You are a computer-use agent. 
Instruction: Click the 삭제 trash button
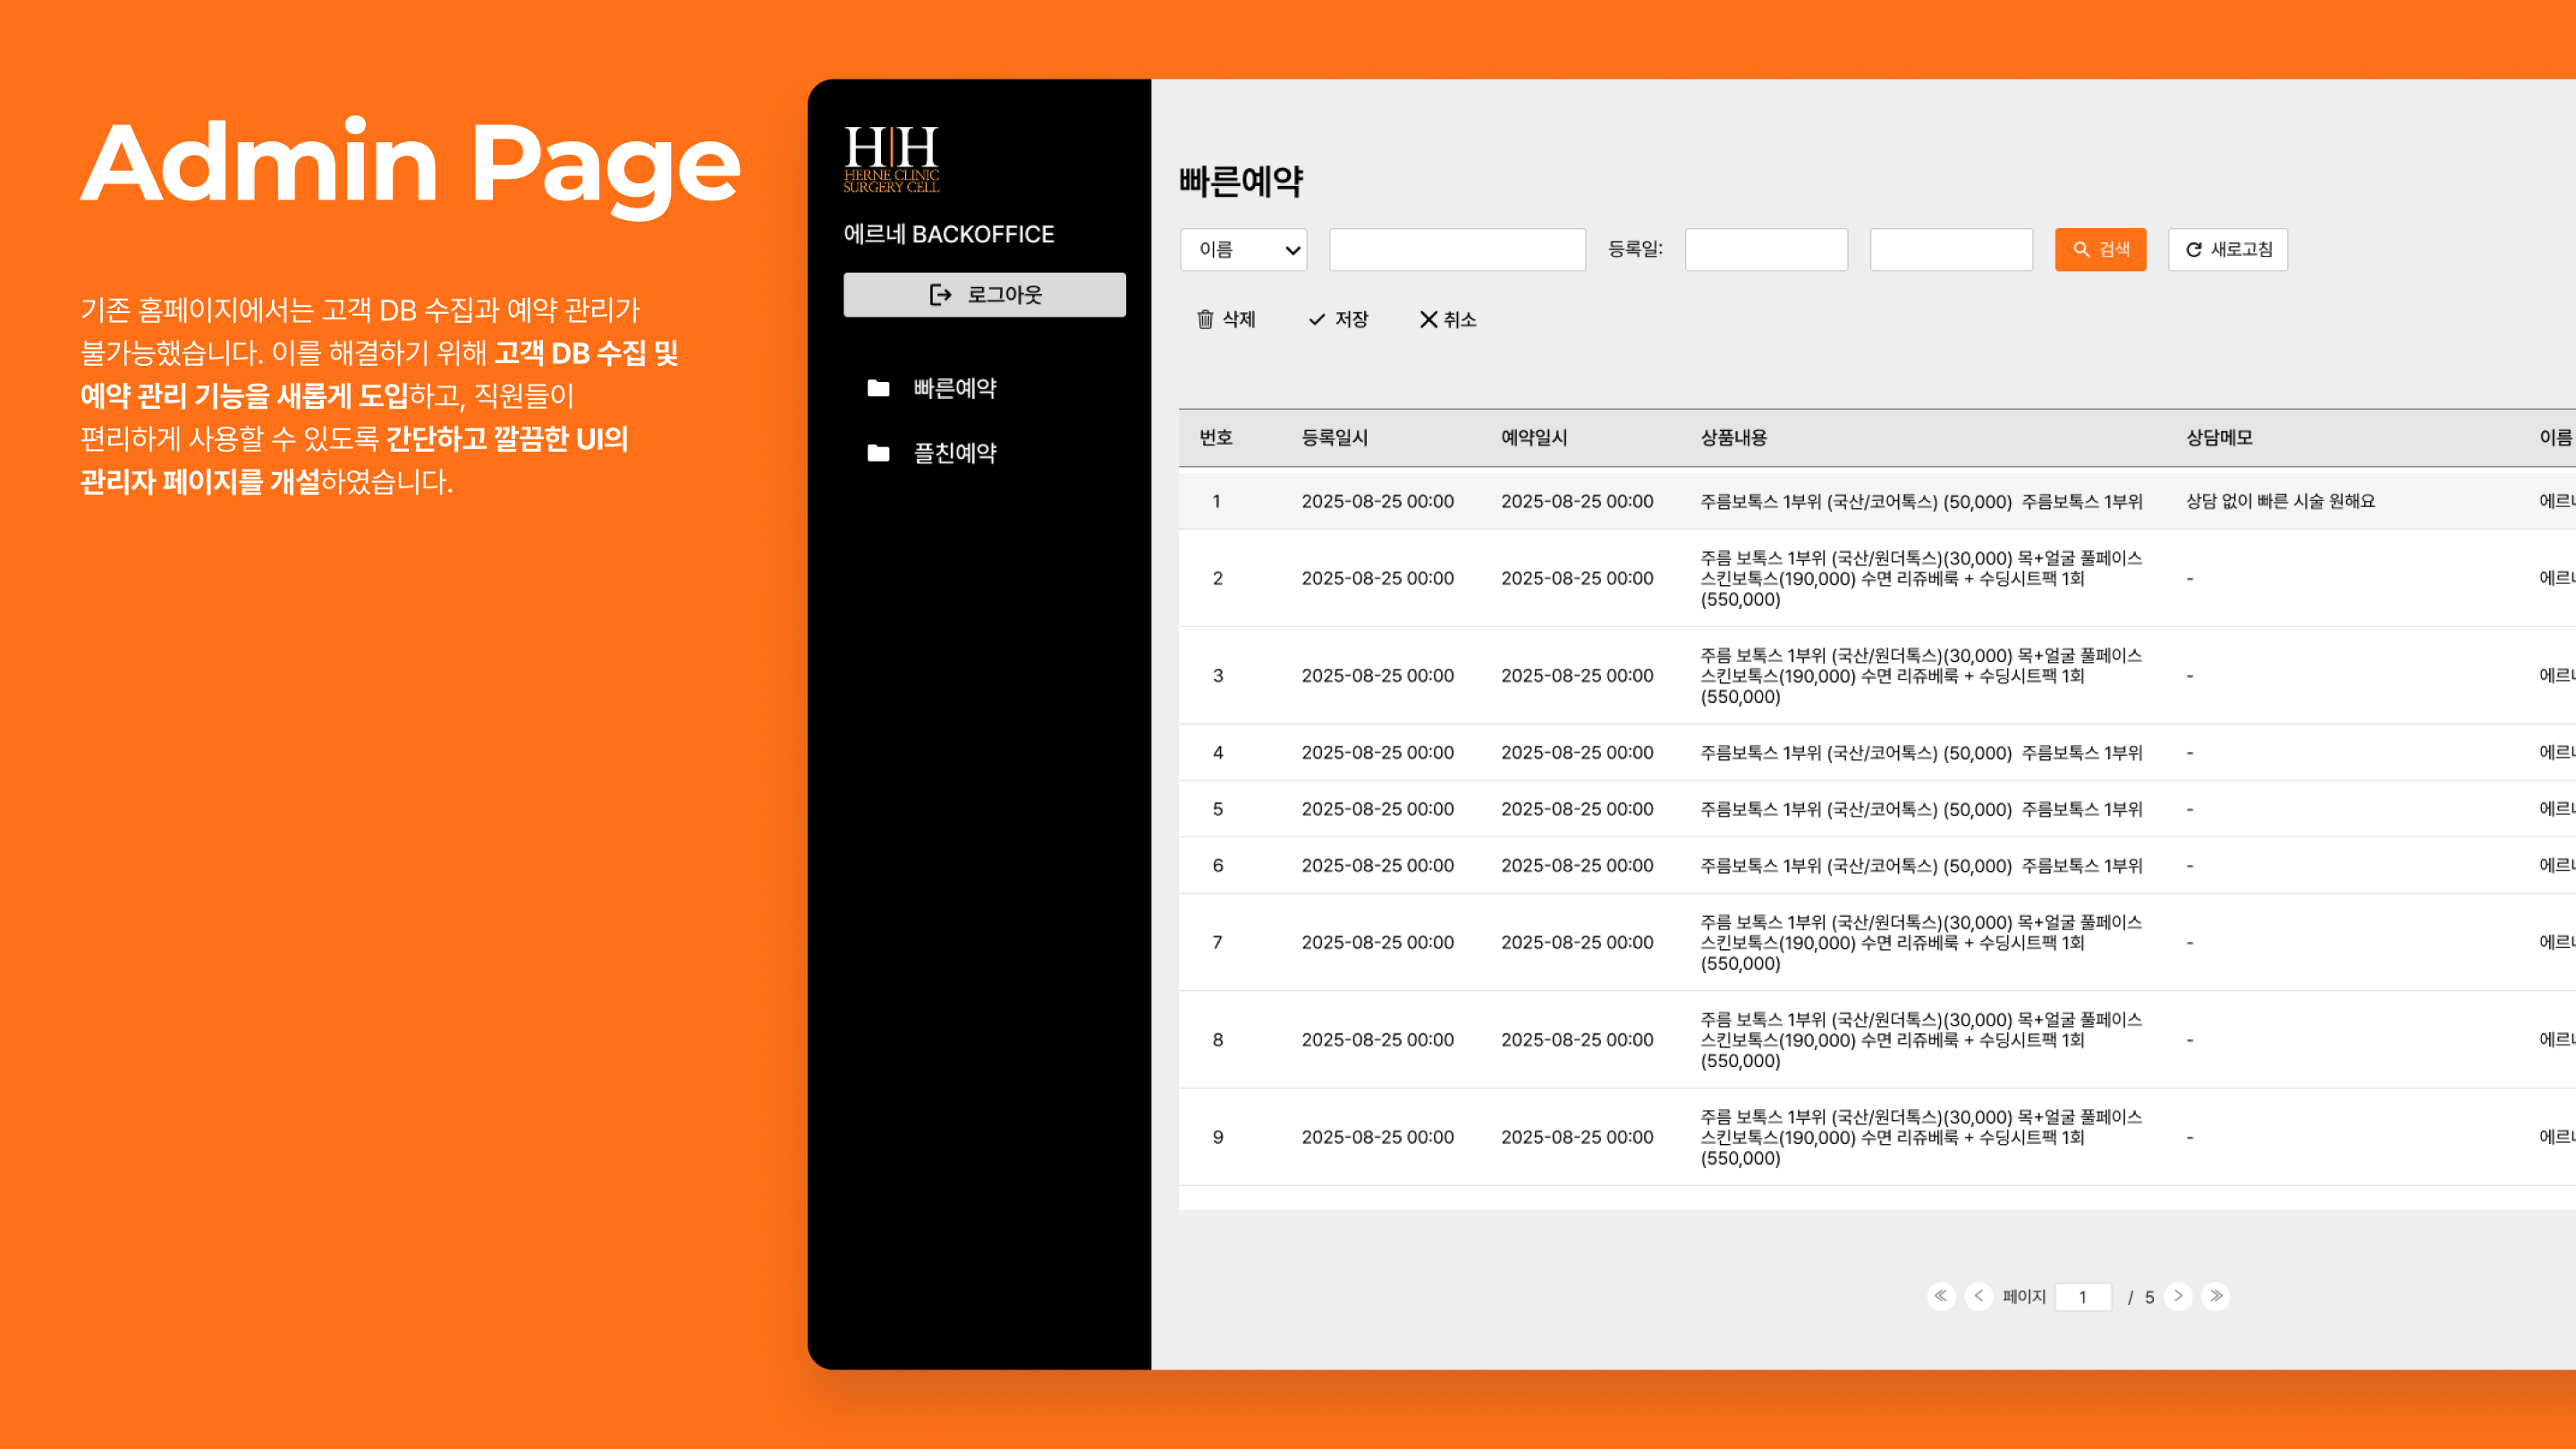1226,319
